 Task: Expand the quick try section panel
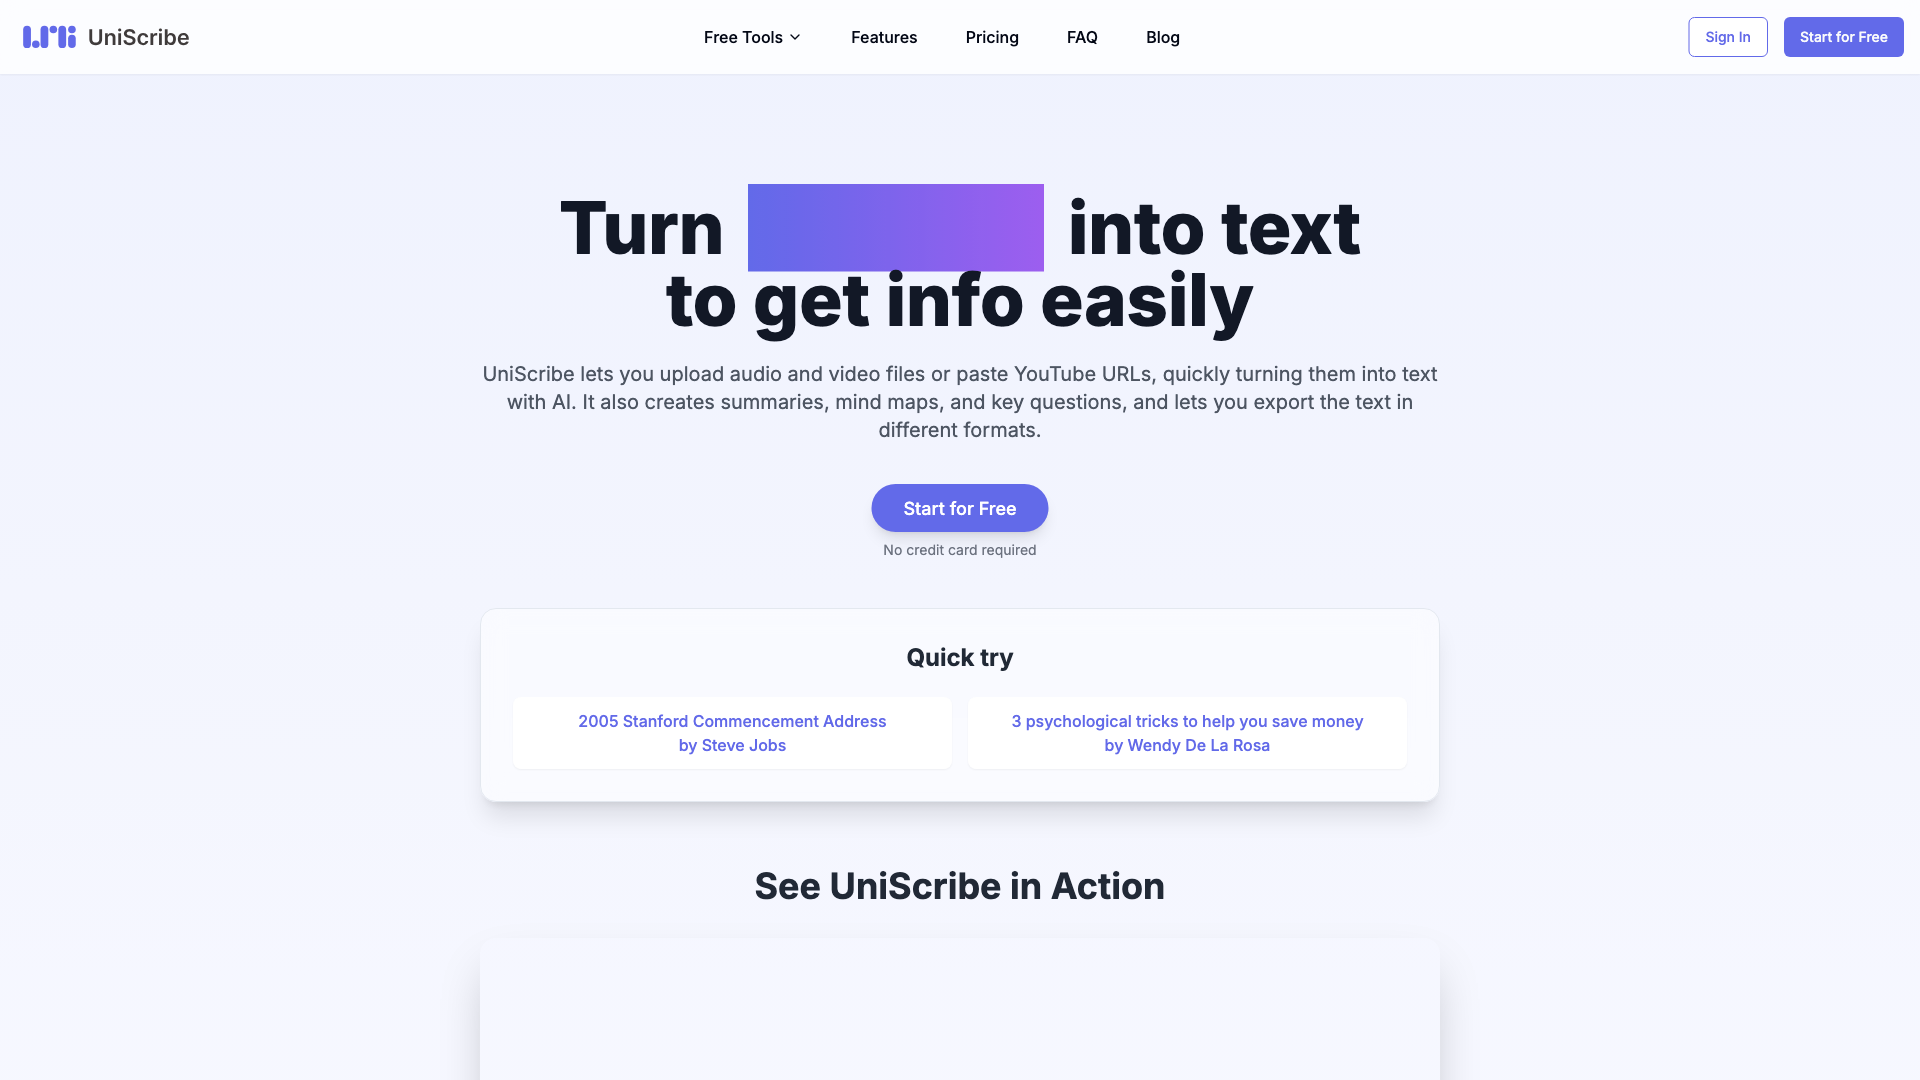960,657
